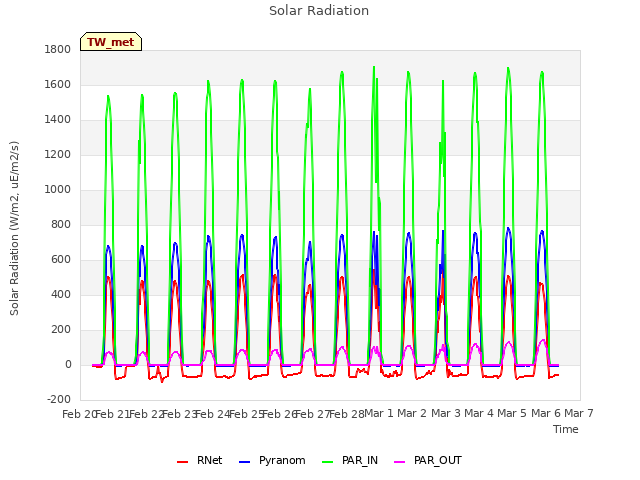Click the 1400 y-axis tick label
Screen dimensions: 640x480
[58, 120]
